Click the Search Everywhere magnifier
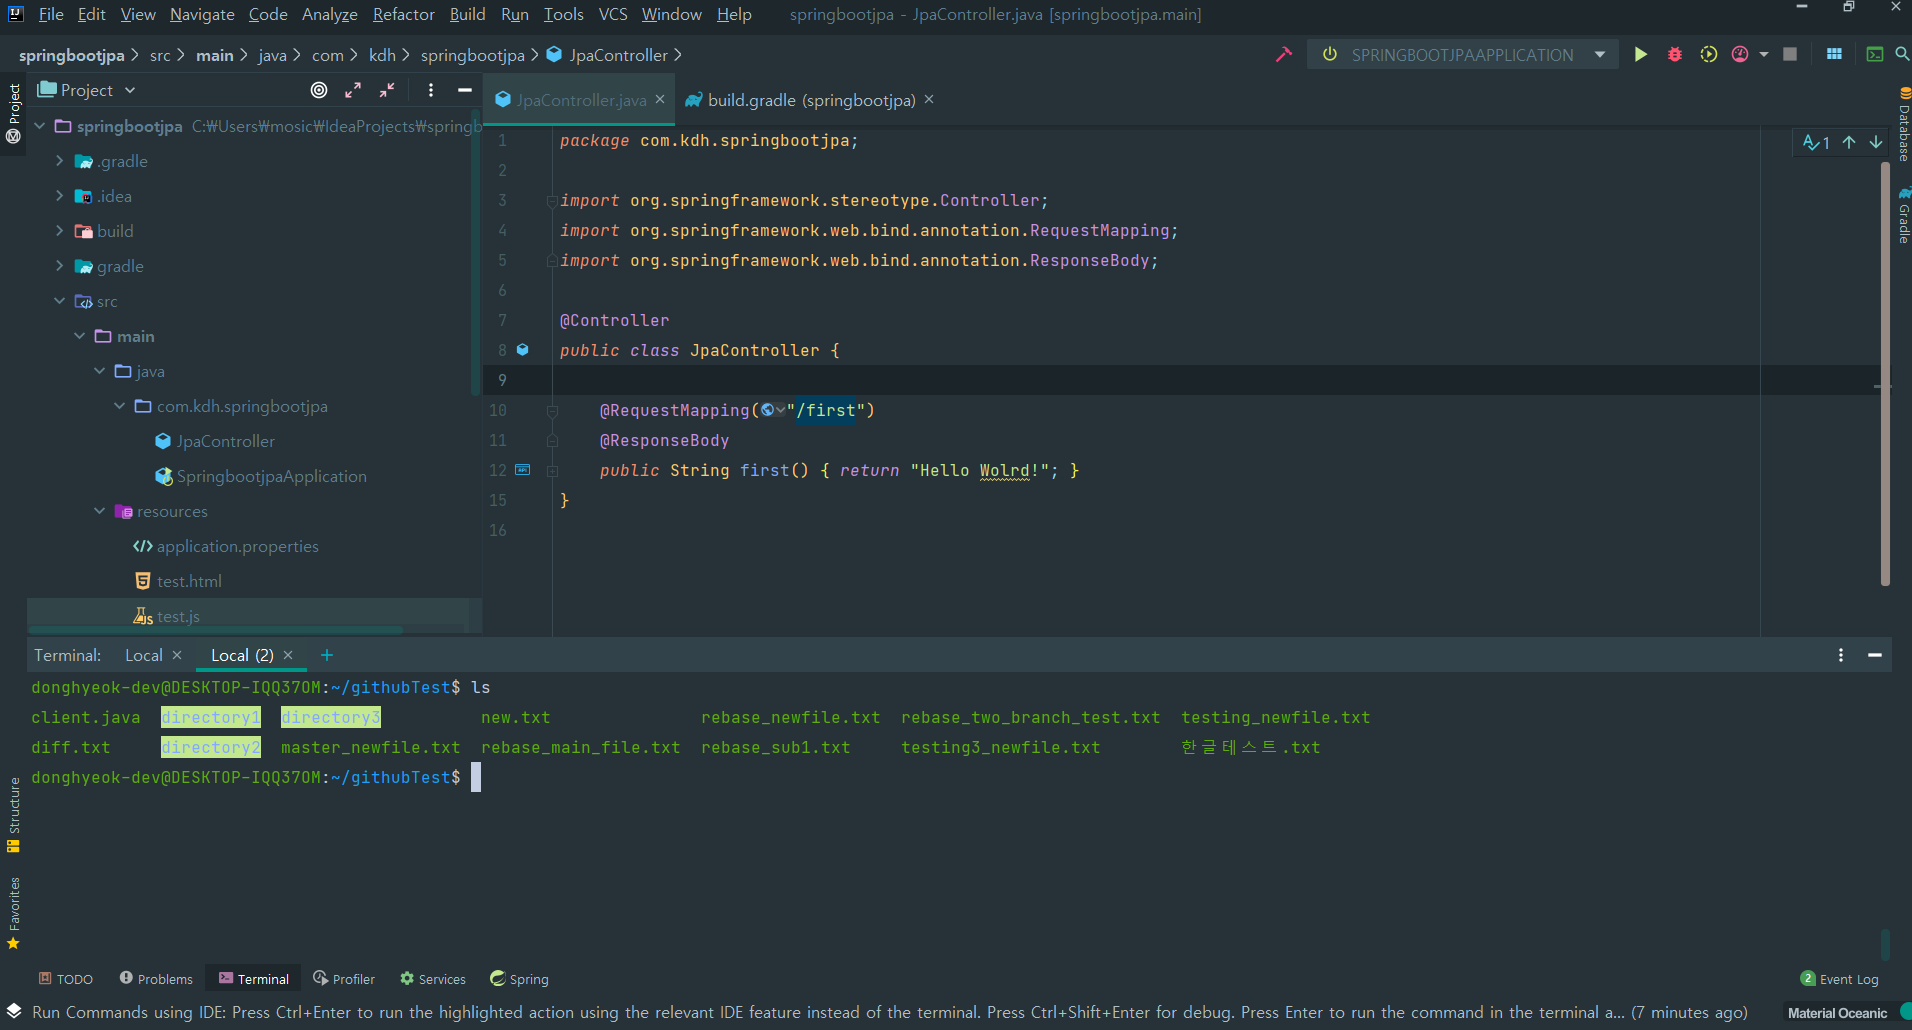 (x=1902, y=54)
